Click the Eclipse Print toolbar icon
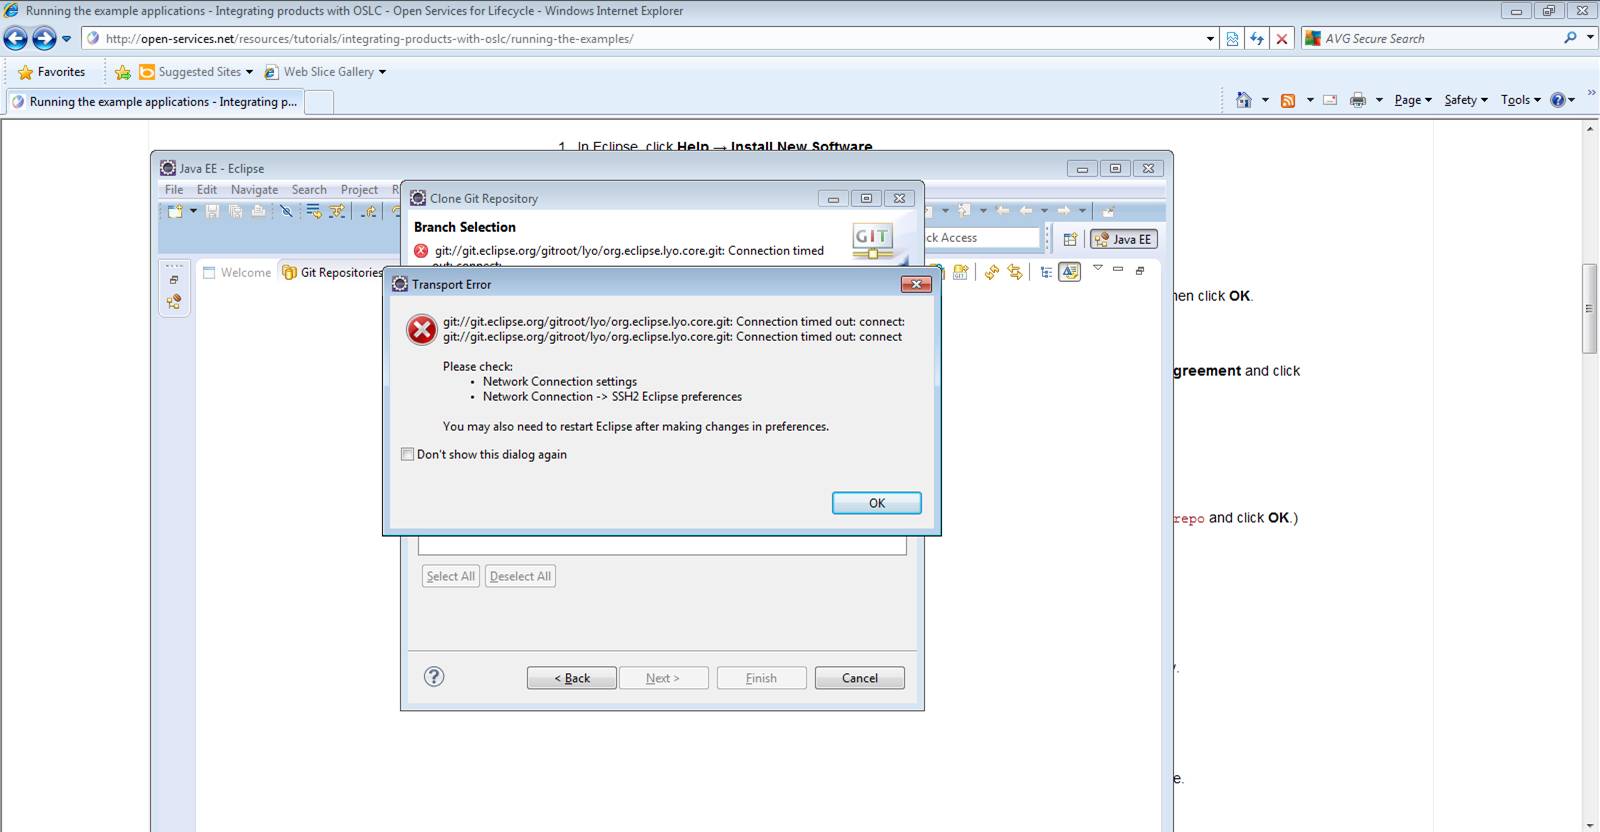The image size is (1600, 832). pos(259,211)
